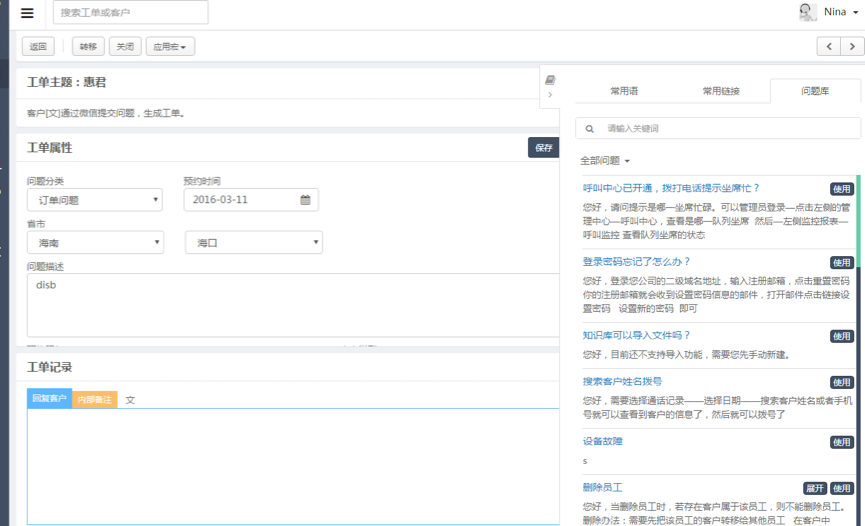Open the calendar icon for 预约时间
Screen dimensions: 865x526
305,200
